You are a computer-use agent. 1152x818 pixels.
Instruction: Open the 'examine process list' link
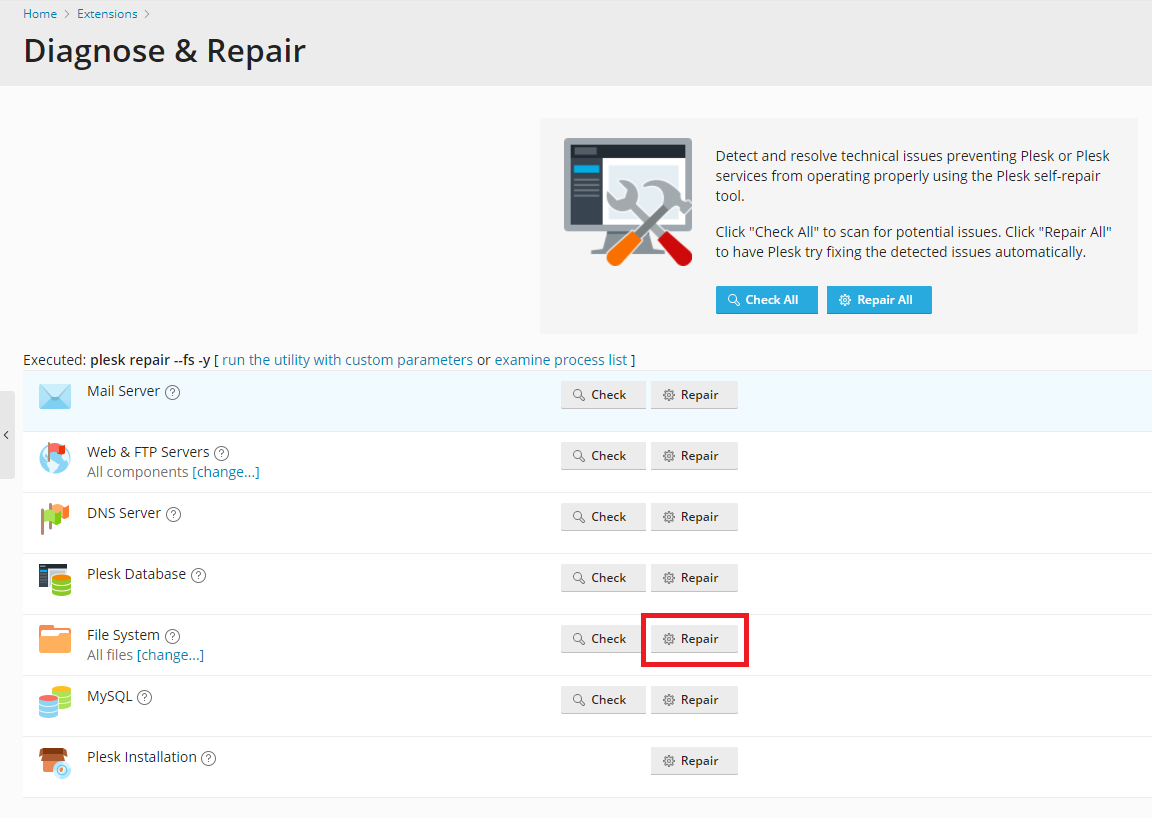pos(561,360)
